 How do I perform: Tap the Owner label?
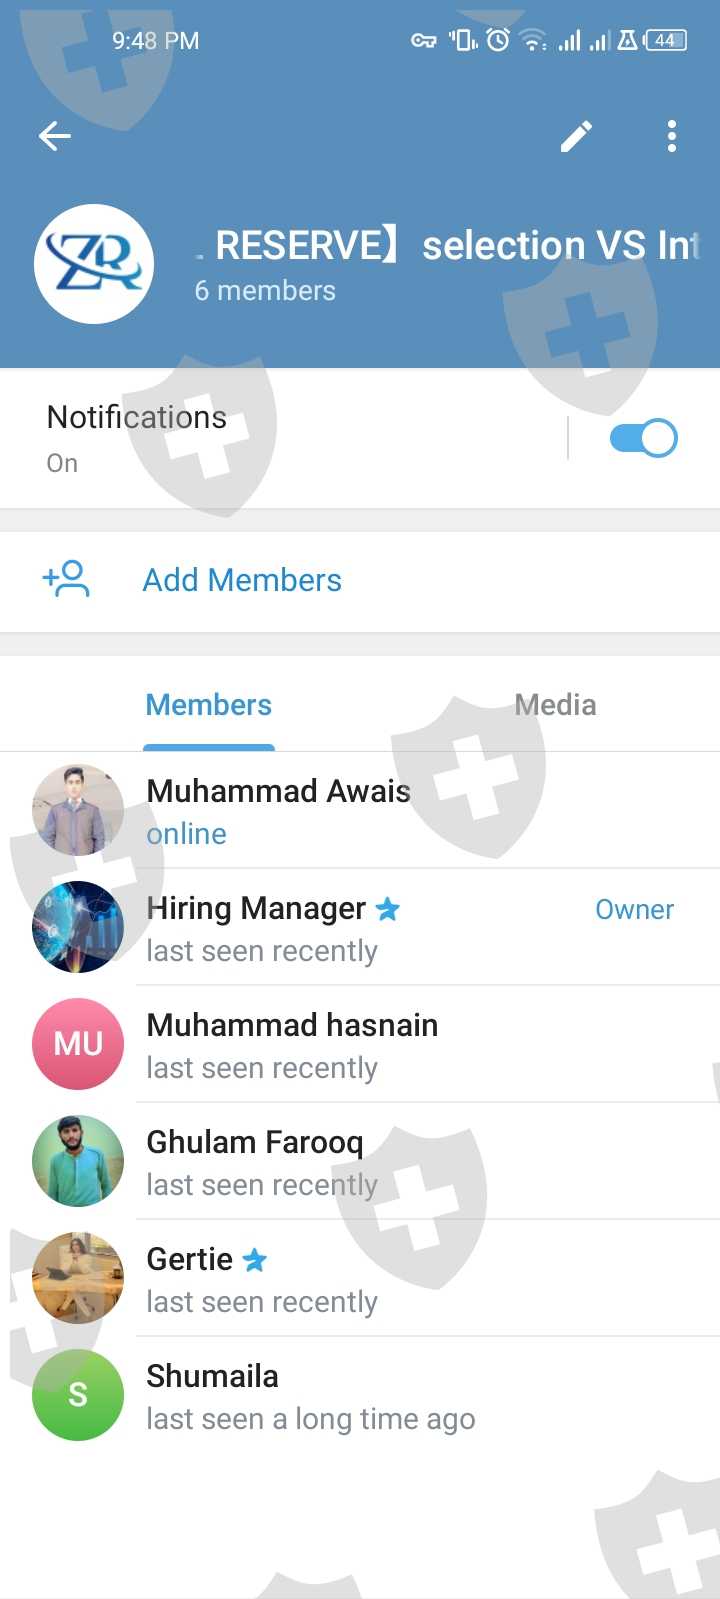pos(634,909)
